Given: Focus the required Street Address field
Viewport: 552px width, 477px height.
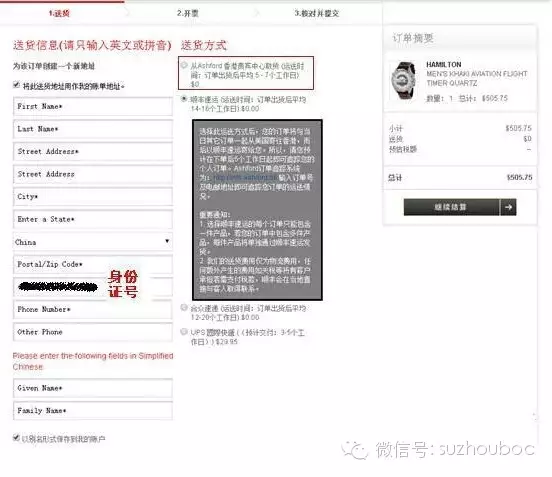Looking at the screenshot, I should 93,151.
